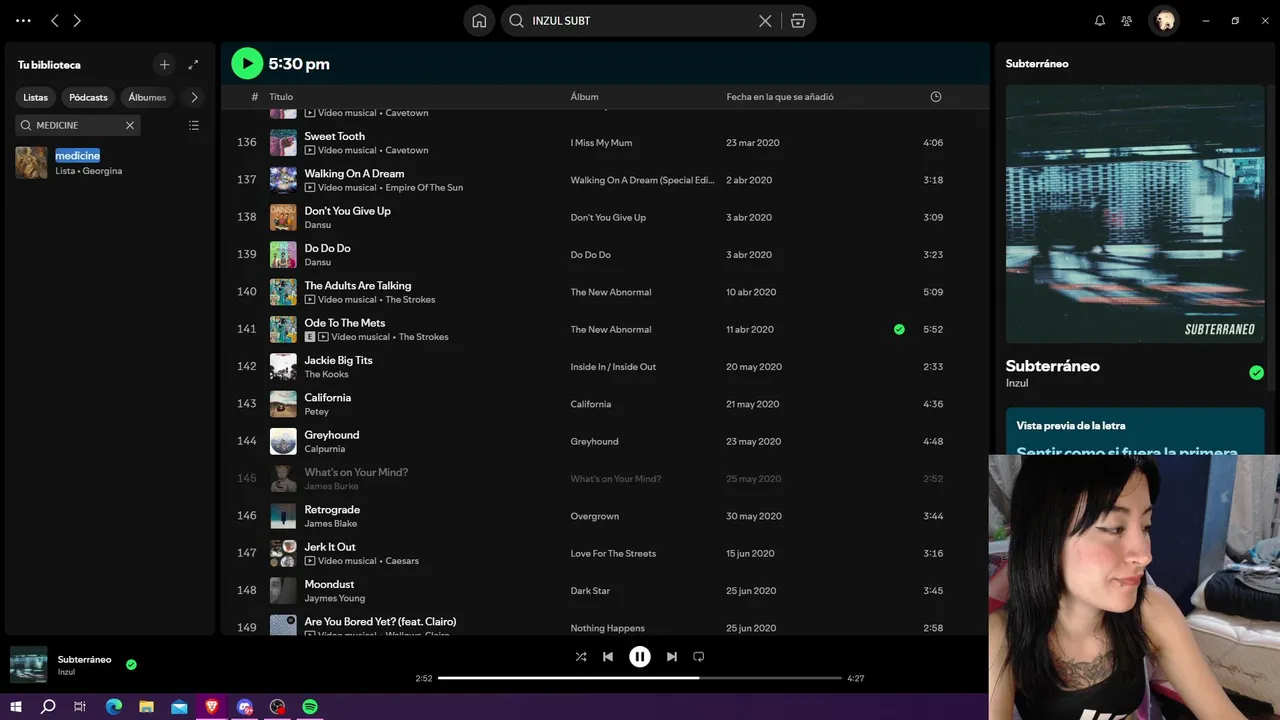Open Windows Start menu

[x=16, y=707]
